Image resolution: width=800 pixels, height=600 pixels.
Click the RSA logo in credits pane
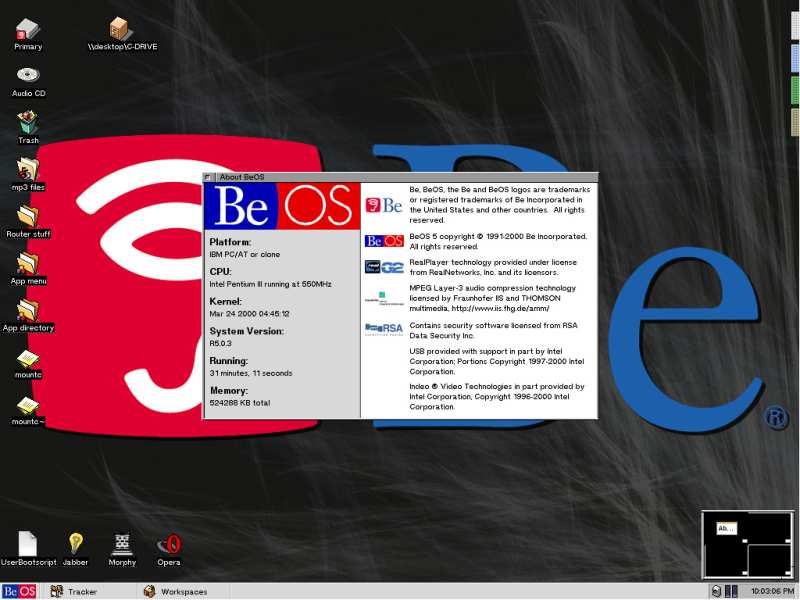coord(384,329)
